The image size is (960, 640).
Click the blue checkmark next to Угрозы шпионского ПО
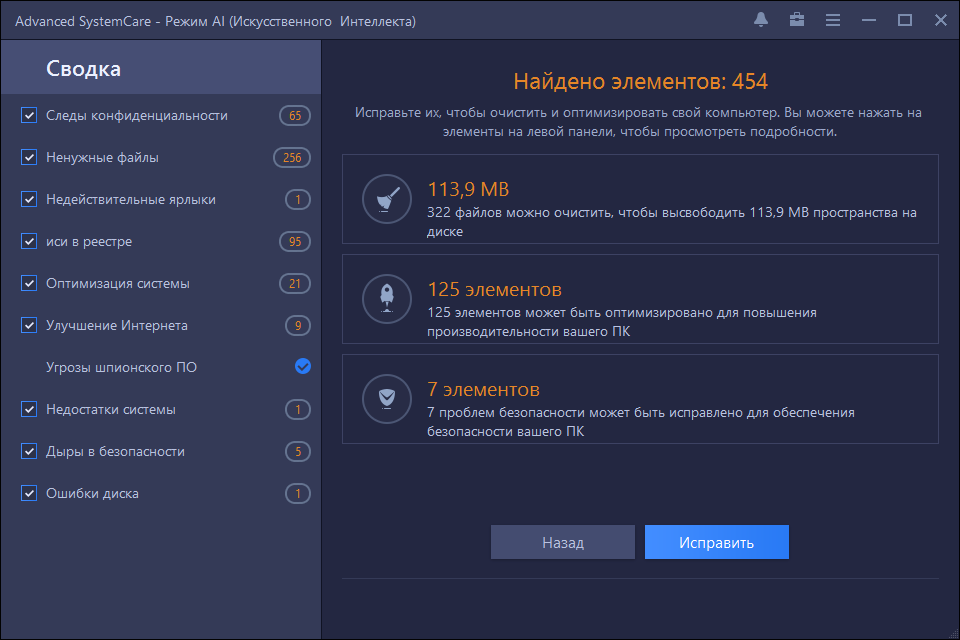point(301,366)
